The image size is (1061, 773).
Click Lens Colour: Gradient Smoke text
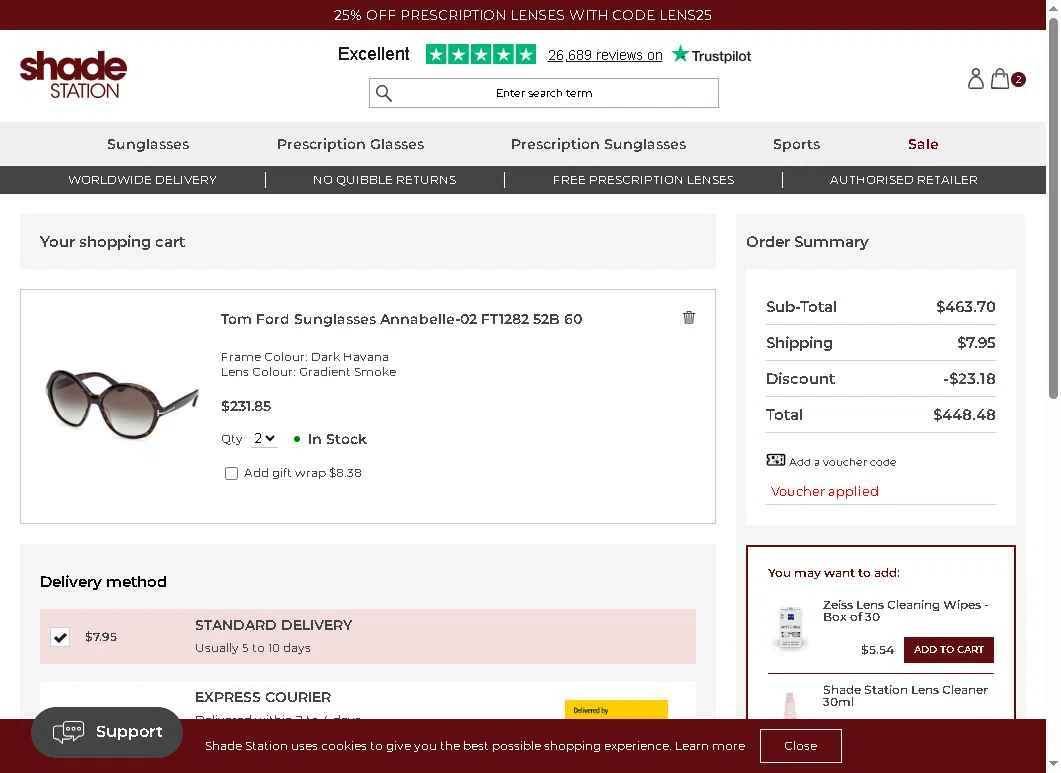click(x=309, y=372)
